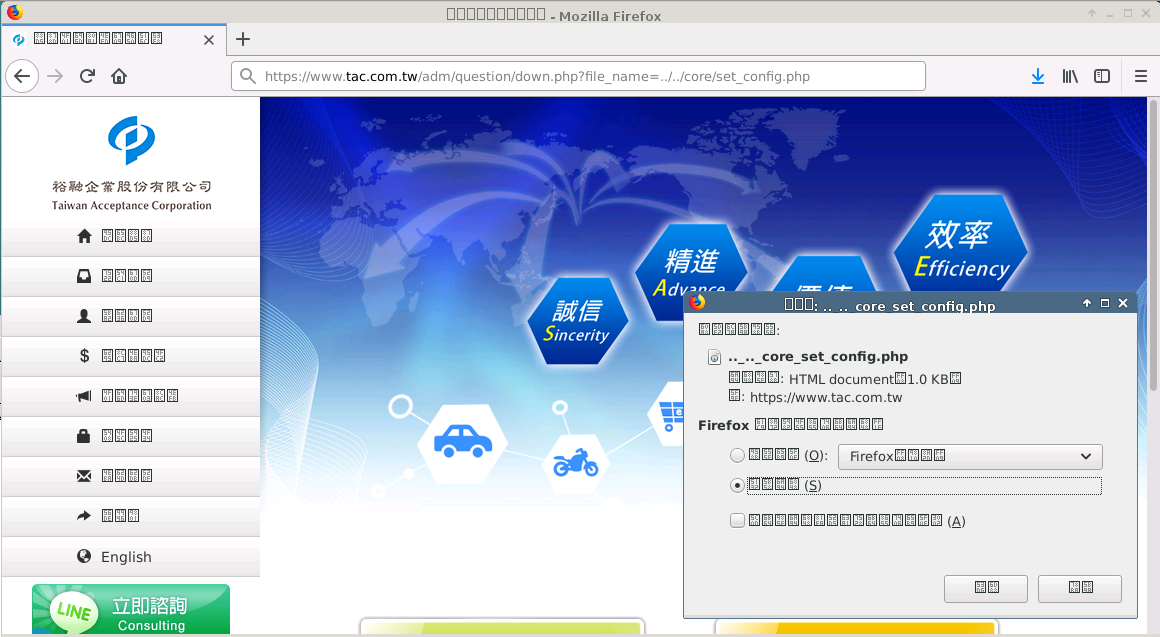Click the address bar URL field

tap(579, 76)
